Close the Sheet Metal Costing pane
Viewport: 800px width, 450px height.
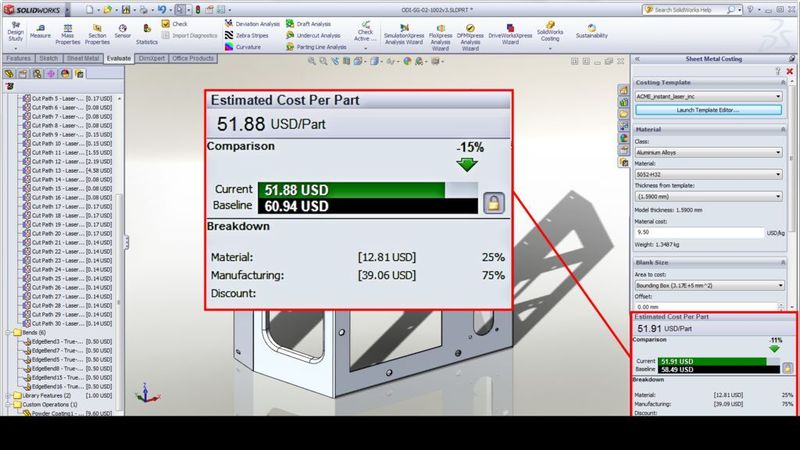790,71
